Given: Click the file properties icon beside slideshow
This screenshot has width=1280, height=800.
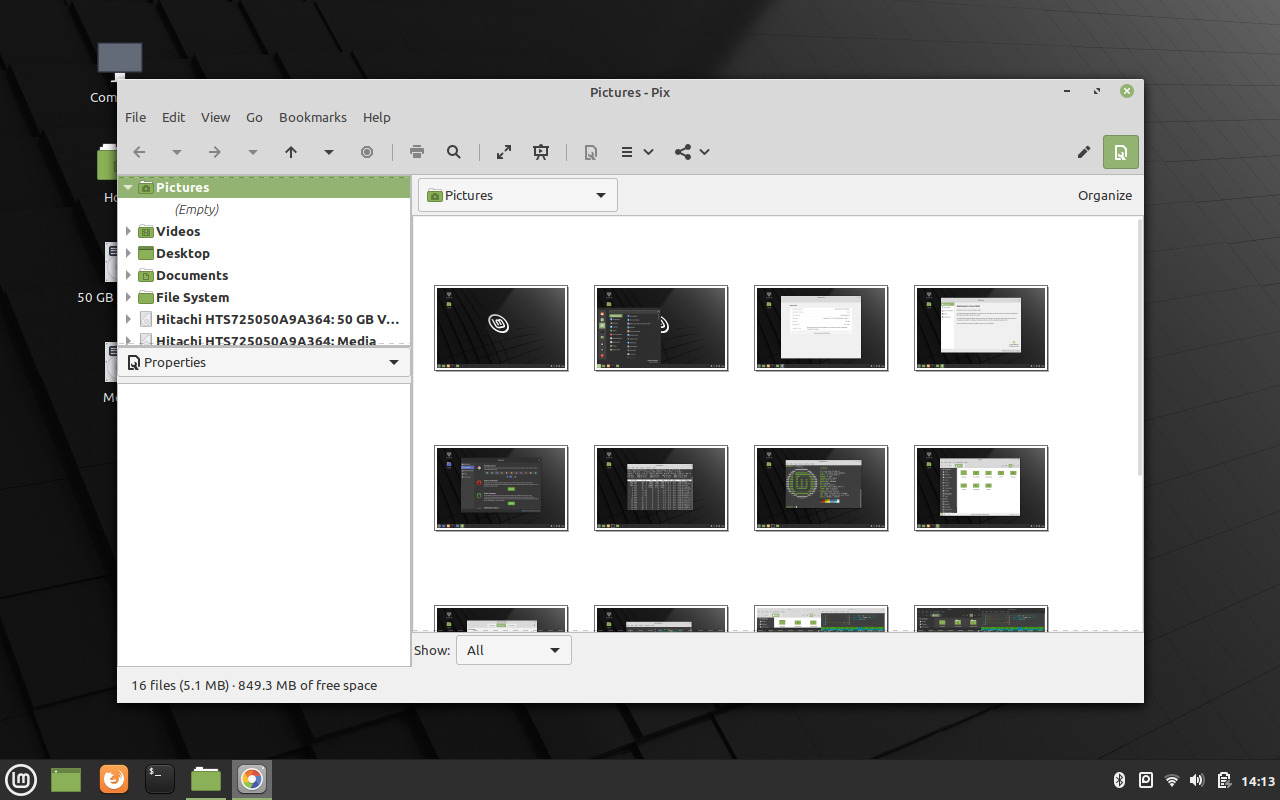Looking at the screenshot, I should (x=591, y=152).
